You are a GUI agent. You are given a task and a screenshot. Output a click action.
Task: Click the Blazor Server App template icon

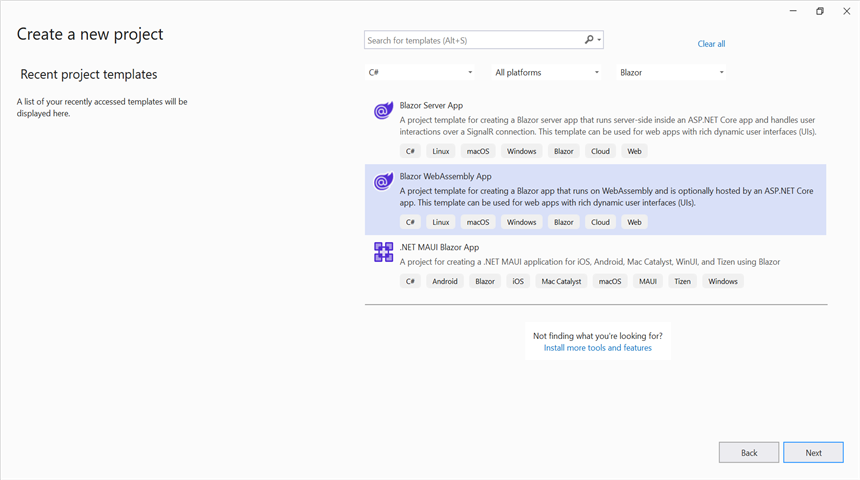(383, 110)
